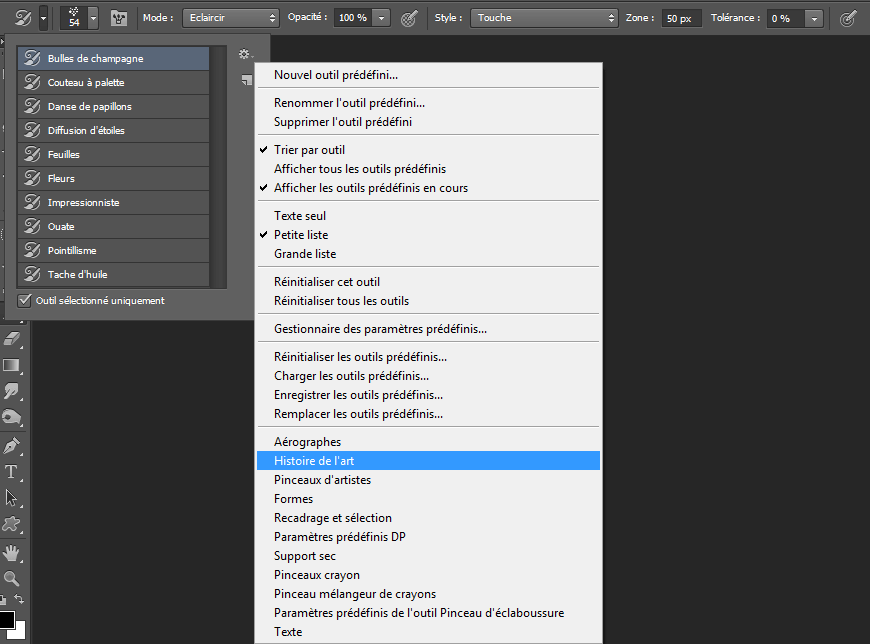Select the Gradient tool

coord(13,365)
